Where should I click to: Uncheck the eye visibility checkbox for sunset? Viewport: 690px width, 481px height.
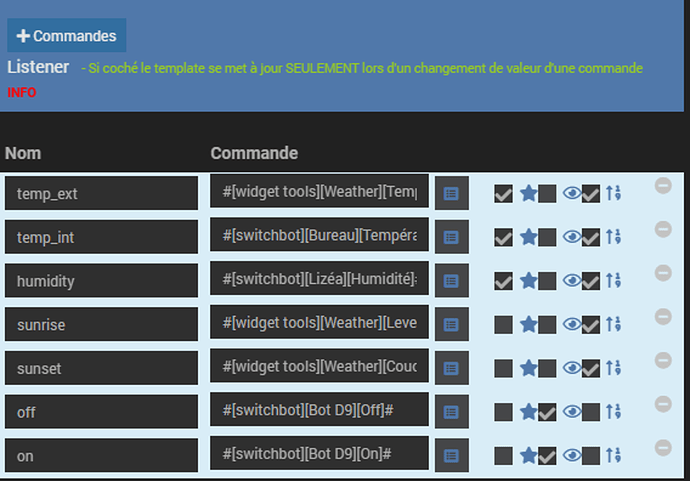(591, 368)
